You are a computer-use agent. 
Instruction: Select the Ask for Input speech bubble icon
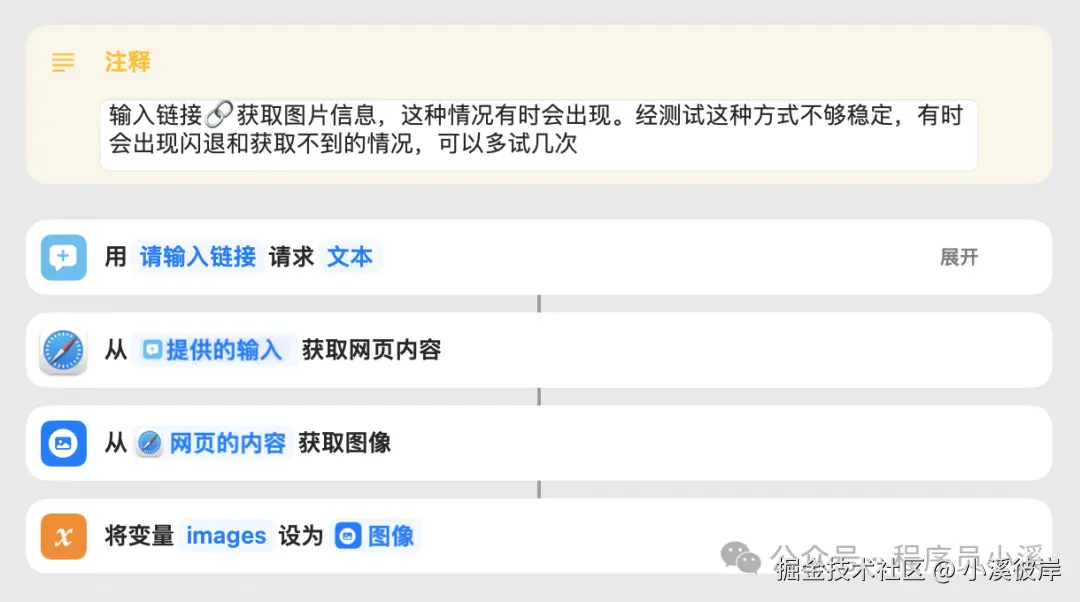coord(63,257)
